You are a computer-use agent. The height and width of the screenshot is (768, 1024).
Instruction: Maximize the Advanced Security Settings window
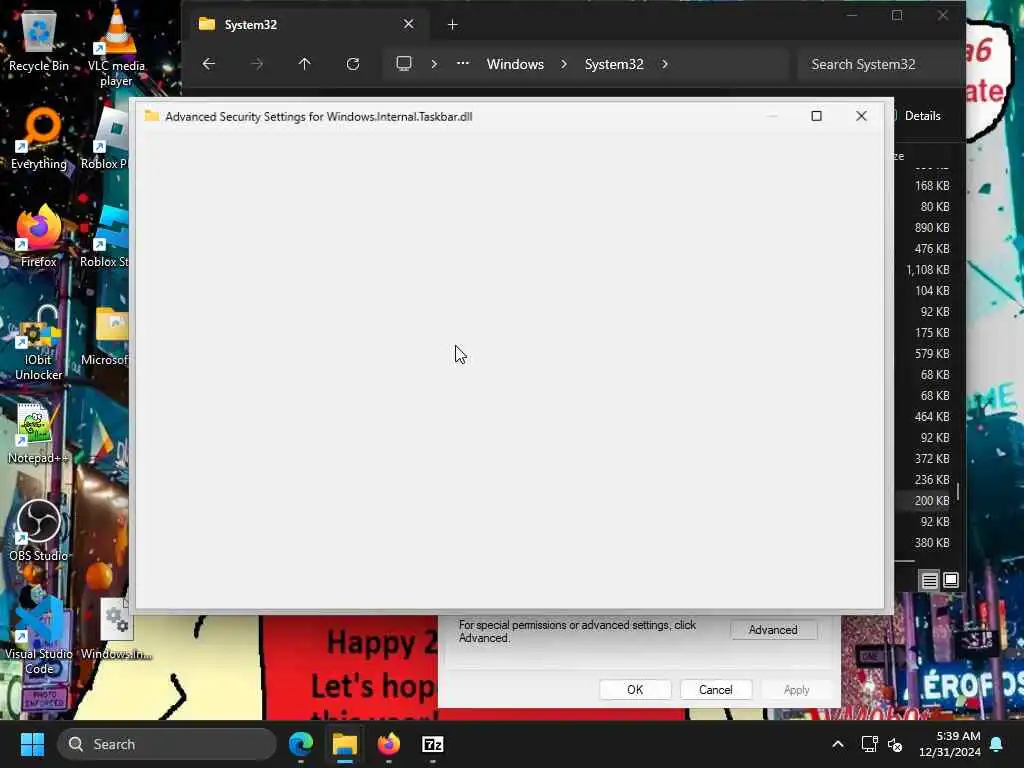pyautogui.click(x=816, y=116)
